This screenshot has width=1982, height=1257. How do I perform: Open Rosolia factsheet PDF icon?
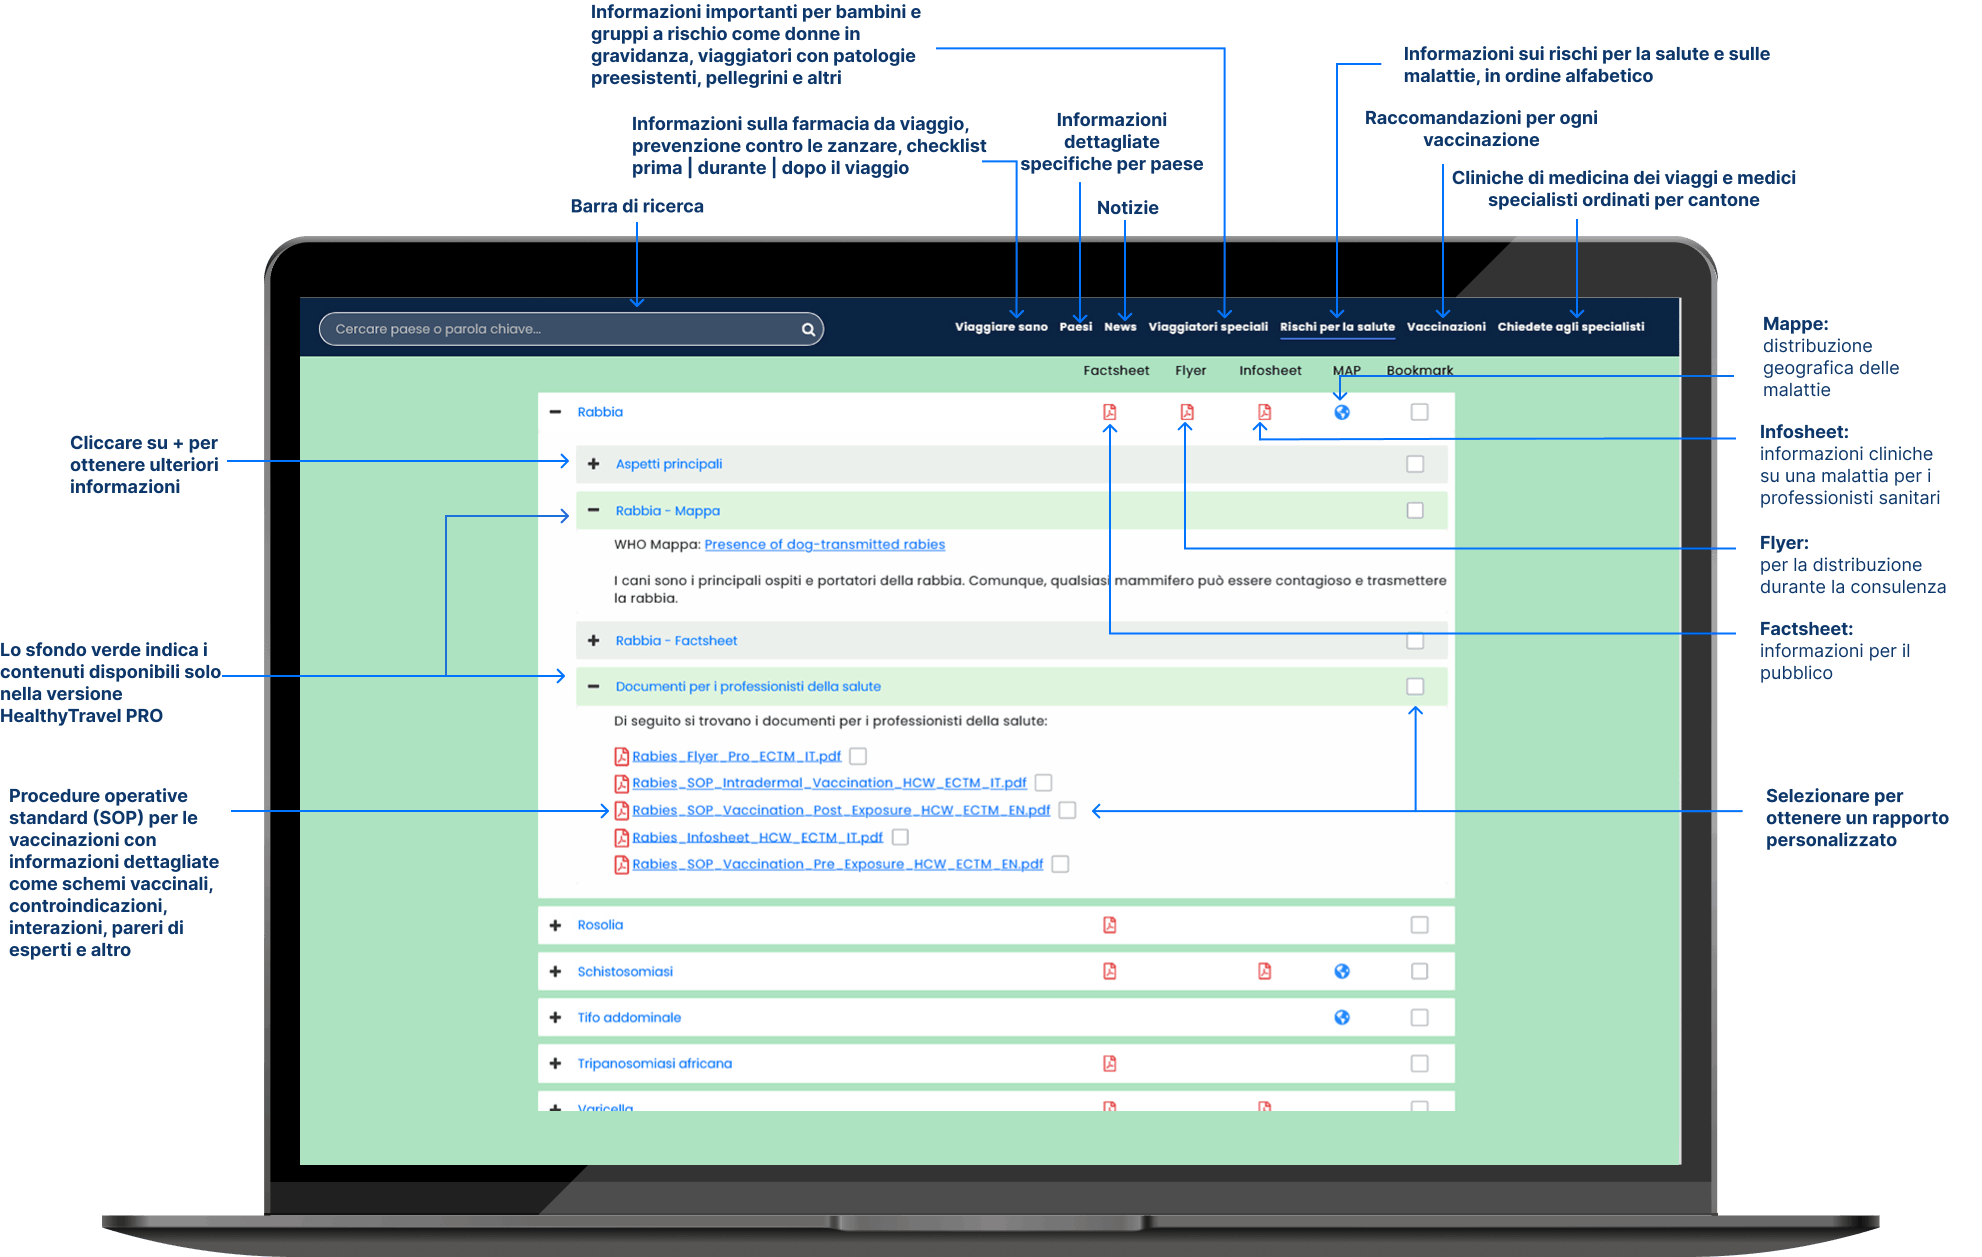click(1109, 925)
